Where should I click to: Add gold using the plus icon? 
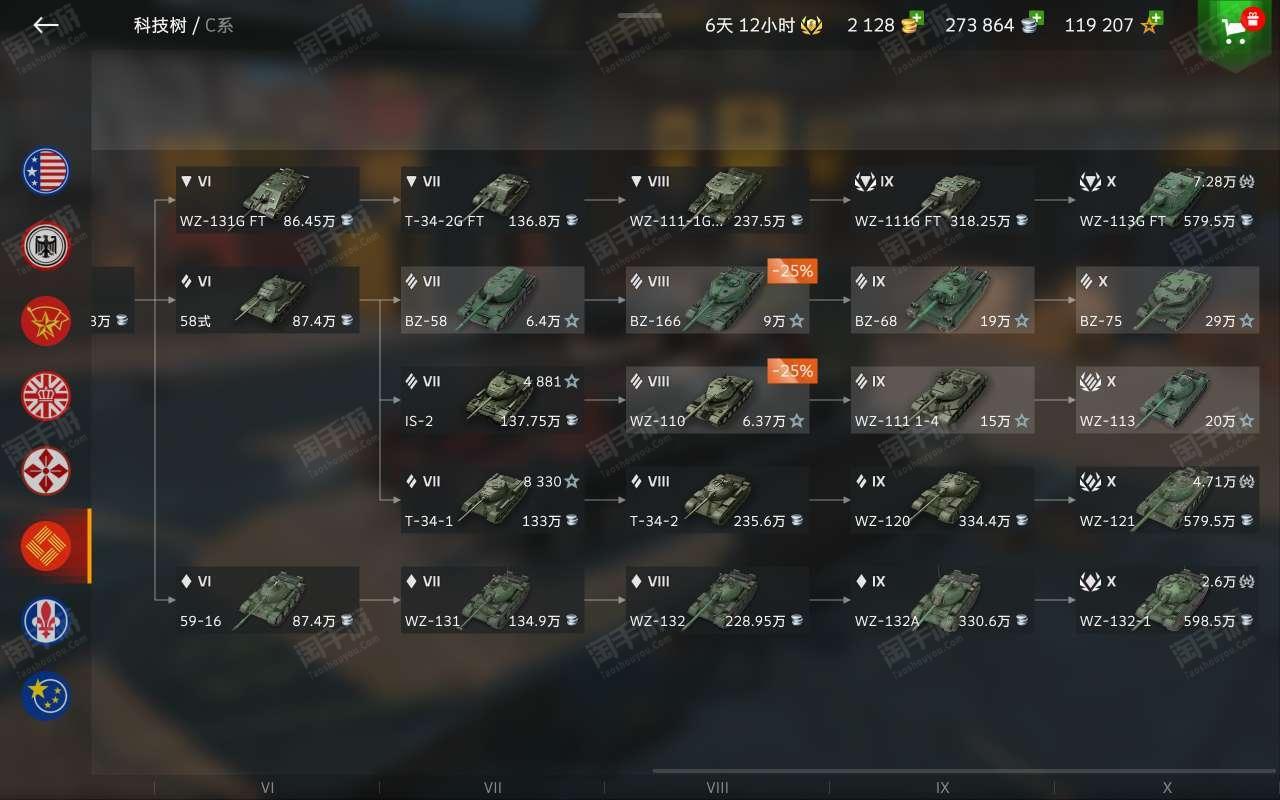click(916, 18)
